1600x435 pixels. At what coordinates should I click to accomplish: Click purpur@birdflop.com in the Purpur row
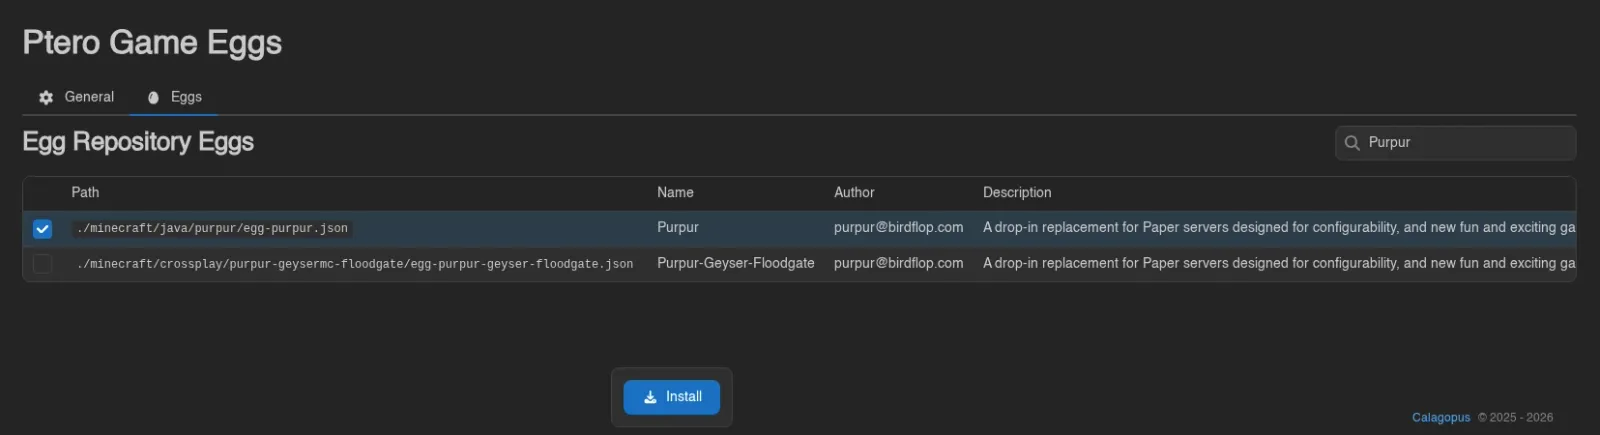click(x=899, y=228)
